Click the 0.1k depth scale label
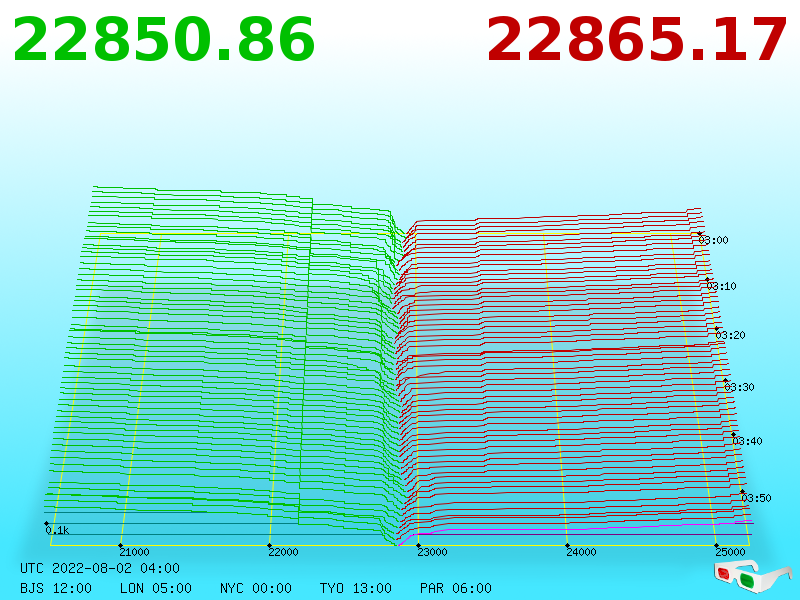The image size is (800, 600). pos(57,530)
